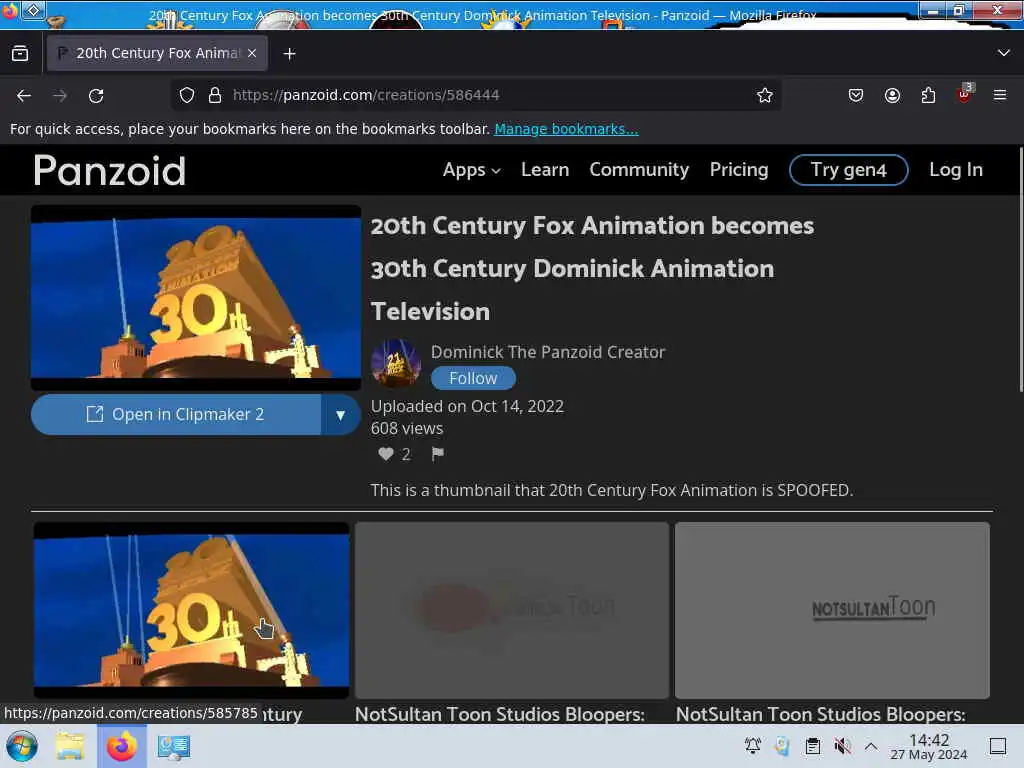Open the File Explorer taskbar icon
This screenshot has width=1024, height=768.
tap(70, 746)
